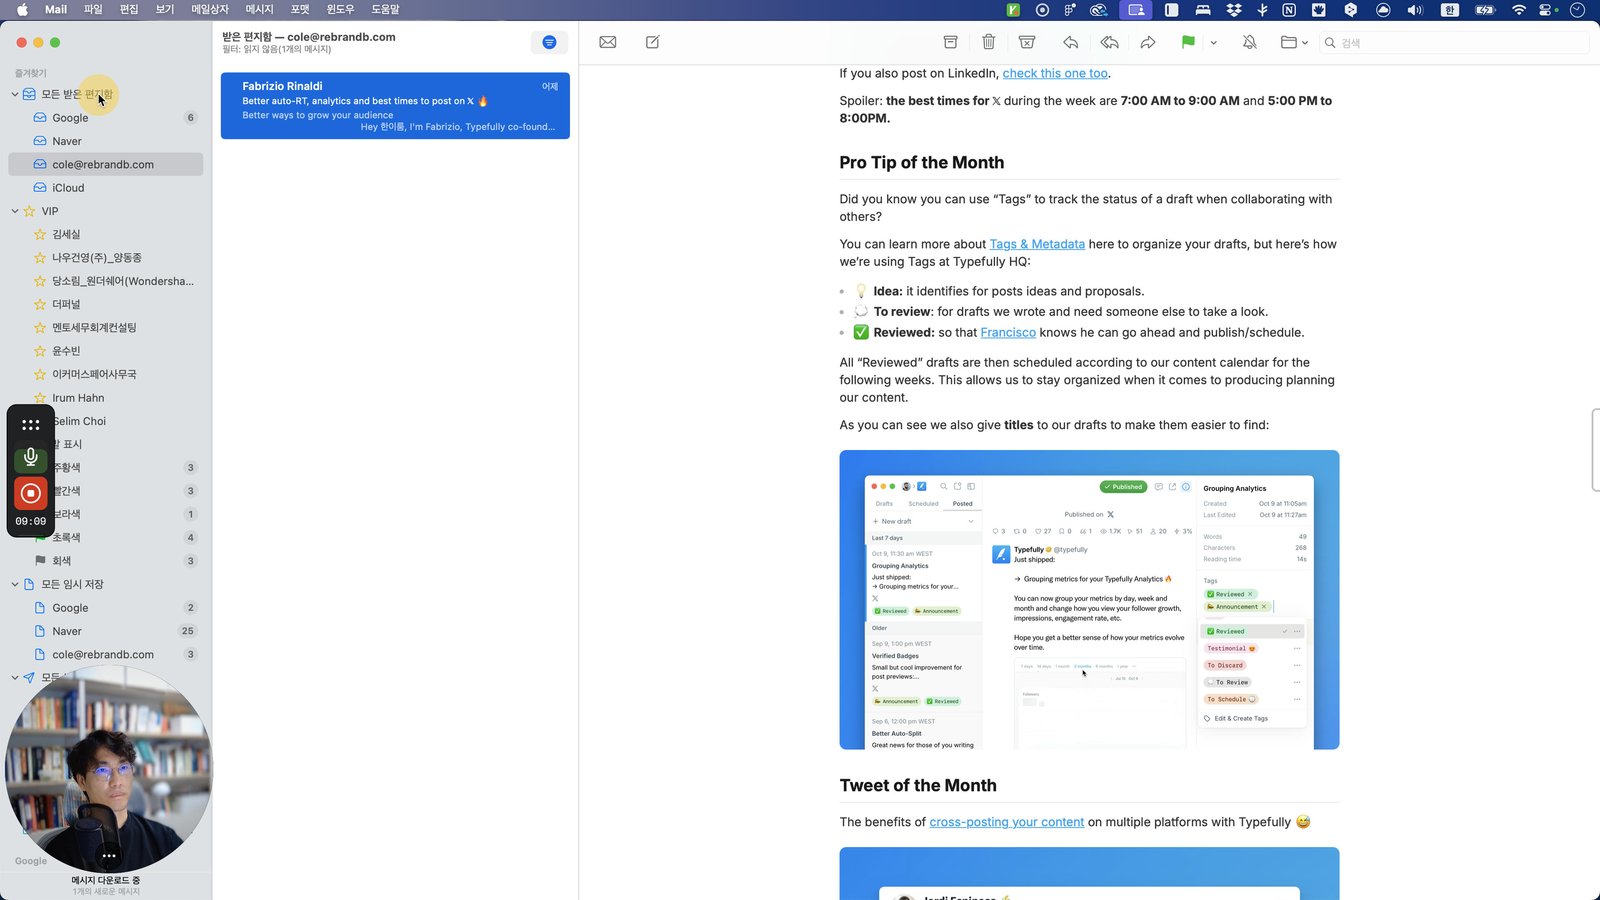Open the 파일 menu

93,10
